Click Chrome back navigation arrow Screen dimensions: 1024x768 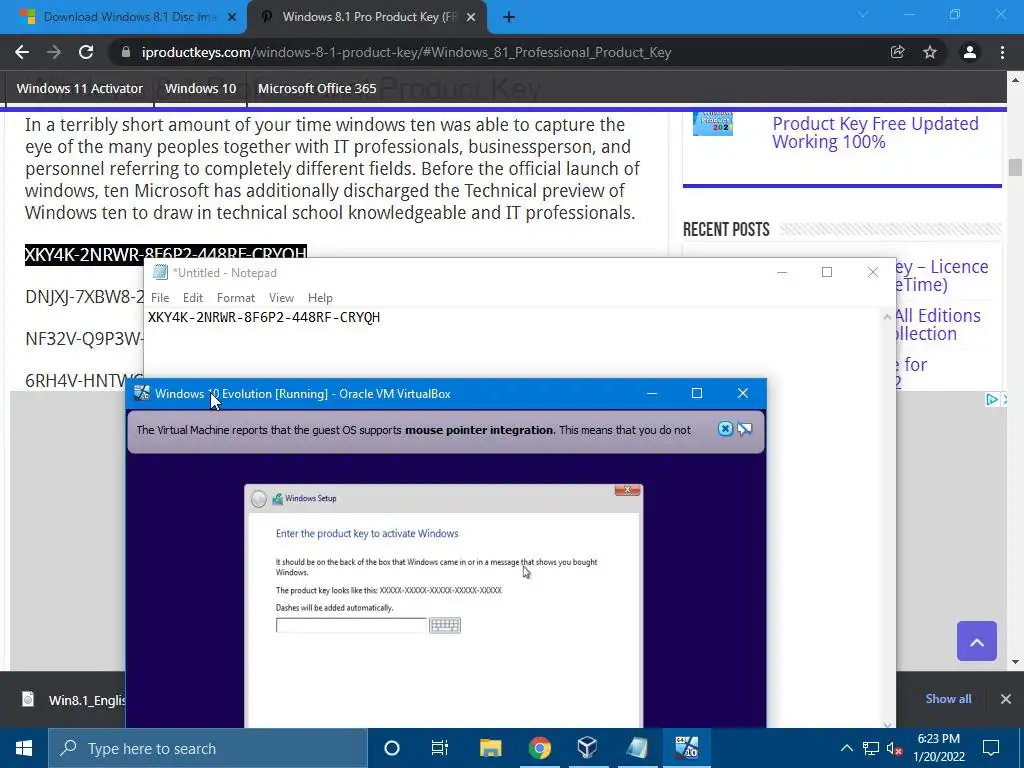tap(22, 52)
